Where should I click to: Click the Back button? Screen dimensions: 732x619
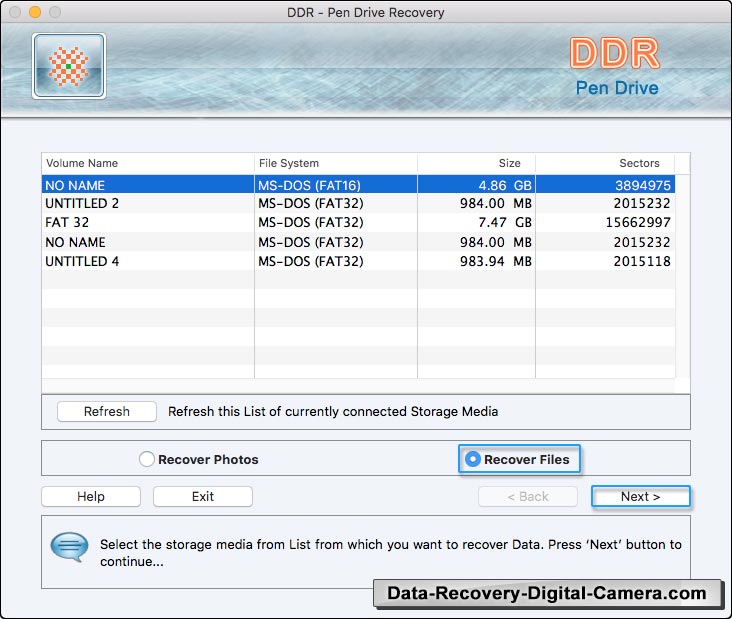tap(528, 496)
